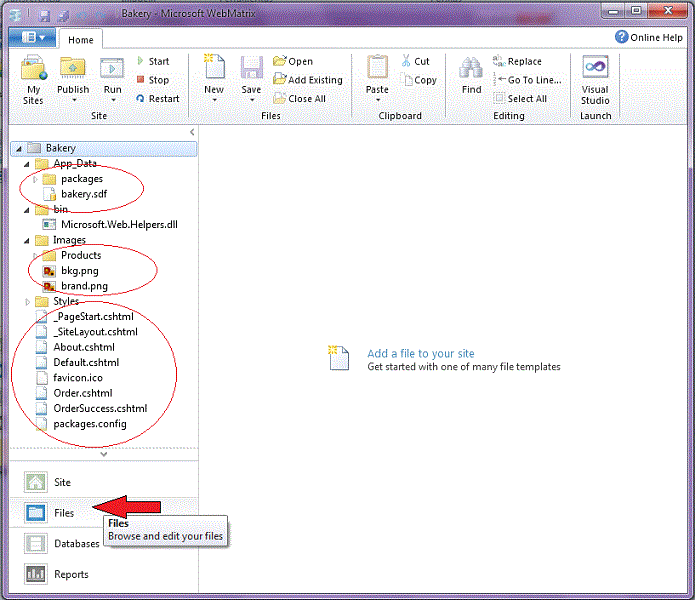Switch to the Reports workspace
The height and width of the screenshot is (600, 695).
pyautogui.click(x=104, y=574)
